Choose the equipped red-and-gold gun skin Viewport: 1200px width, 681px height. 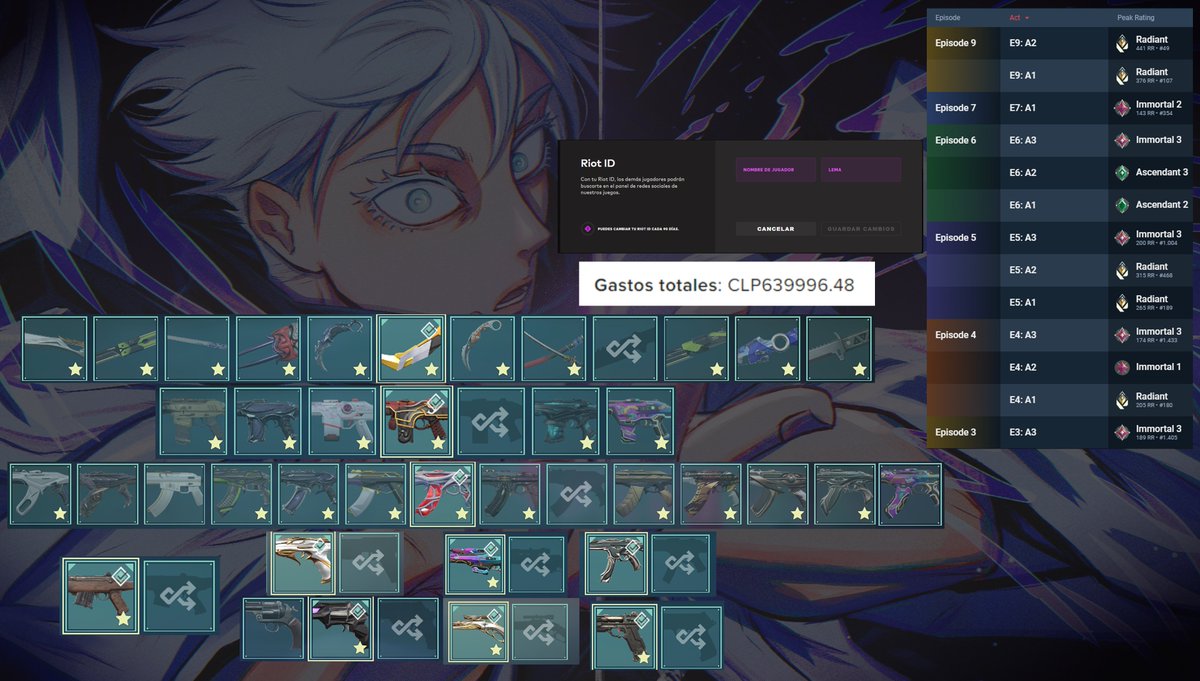point(417,420)
